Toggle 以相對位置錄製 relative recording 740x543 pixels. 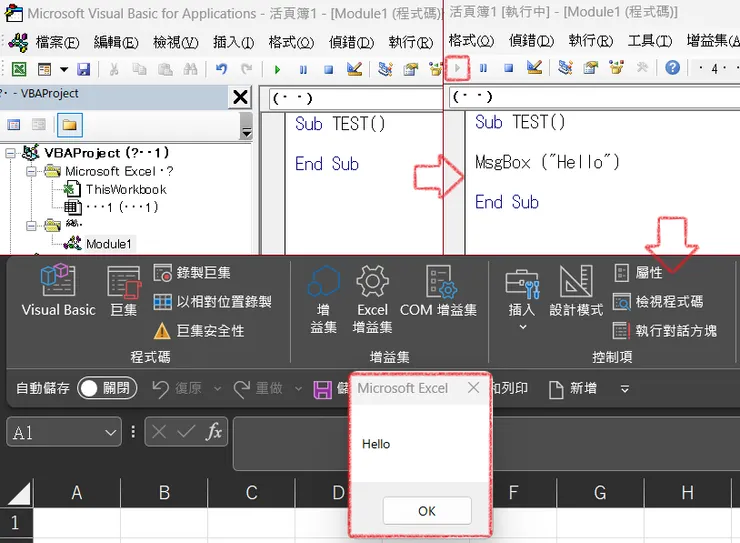(212, 302)
